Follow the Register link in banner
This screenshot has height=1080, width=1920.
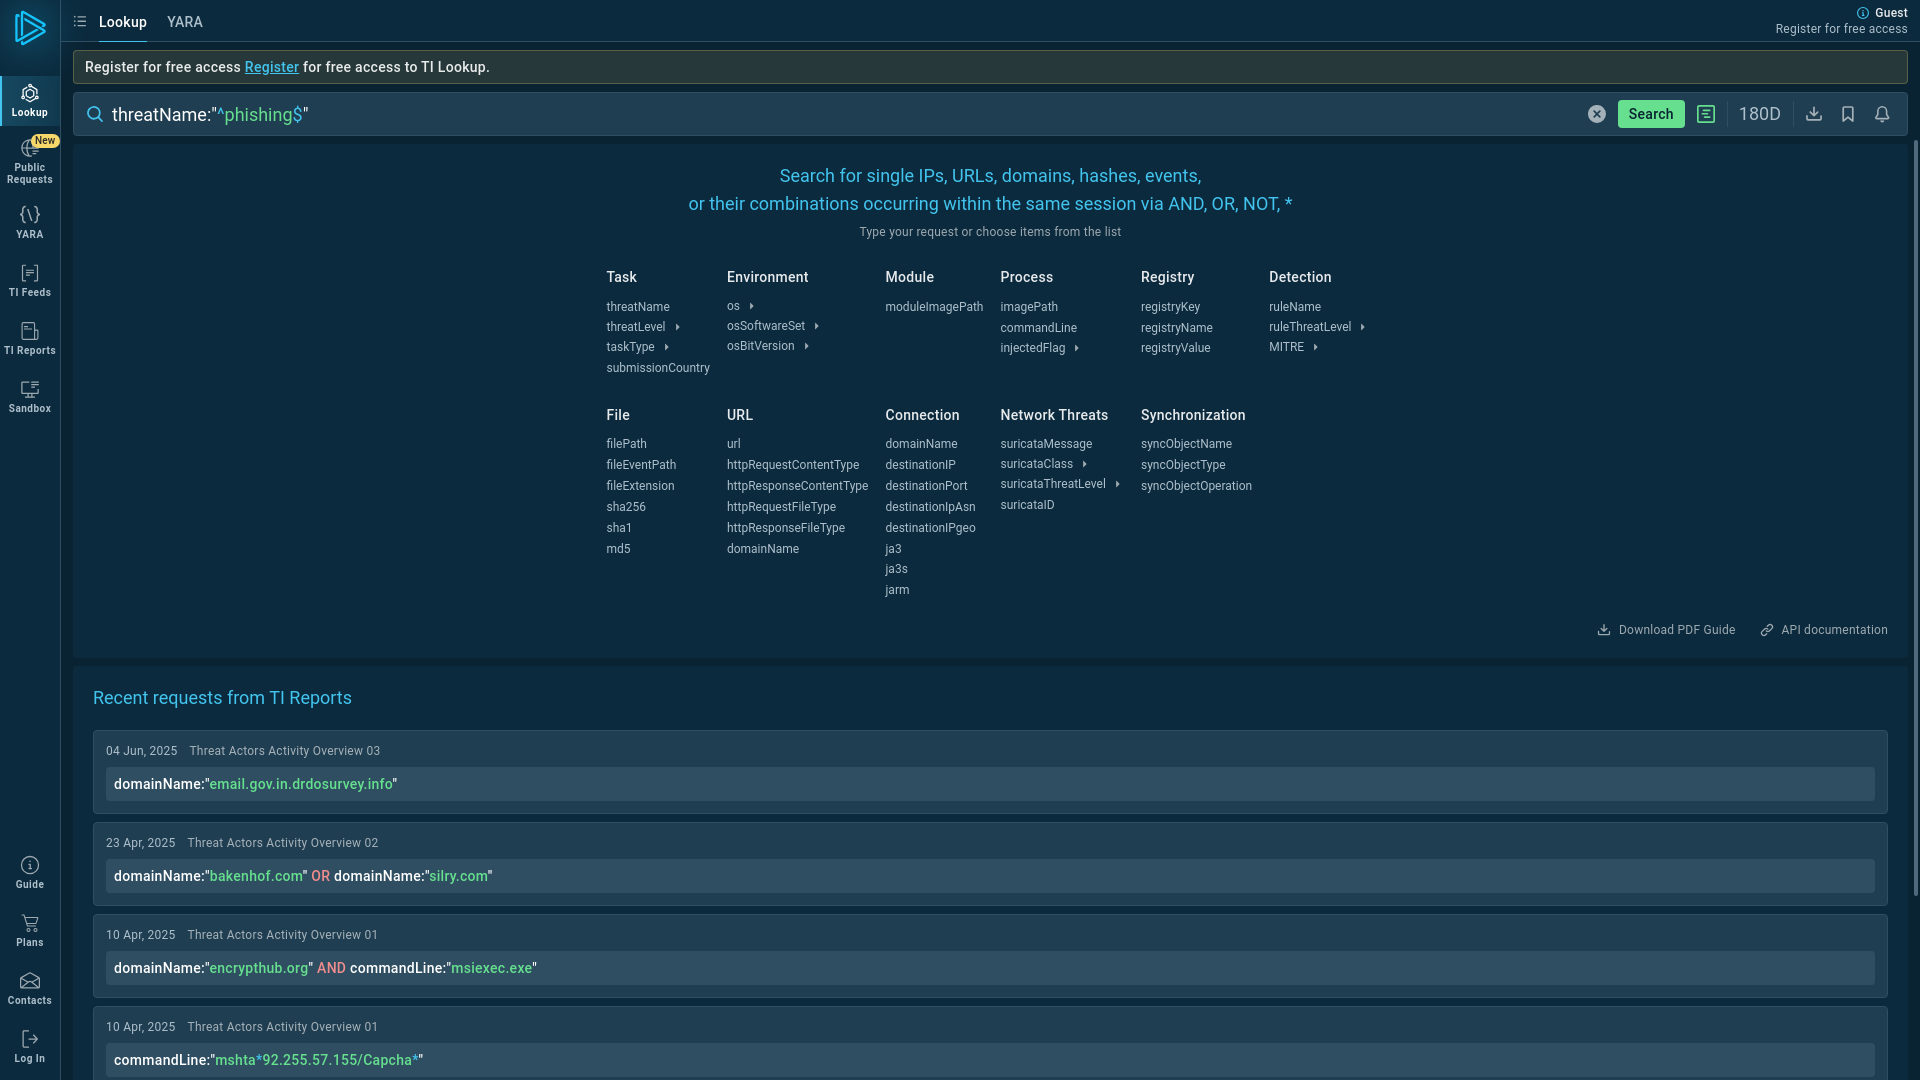click(272, 67)
